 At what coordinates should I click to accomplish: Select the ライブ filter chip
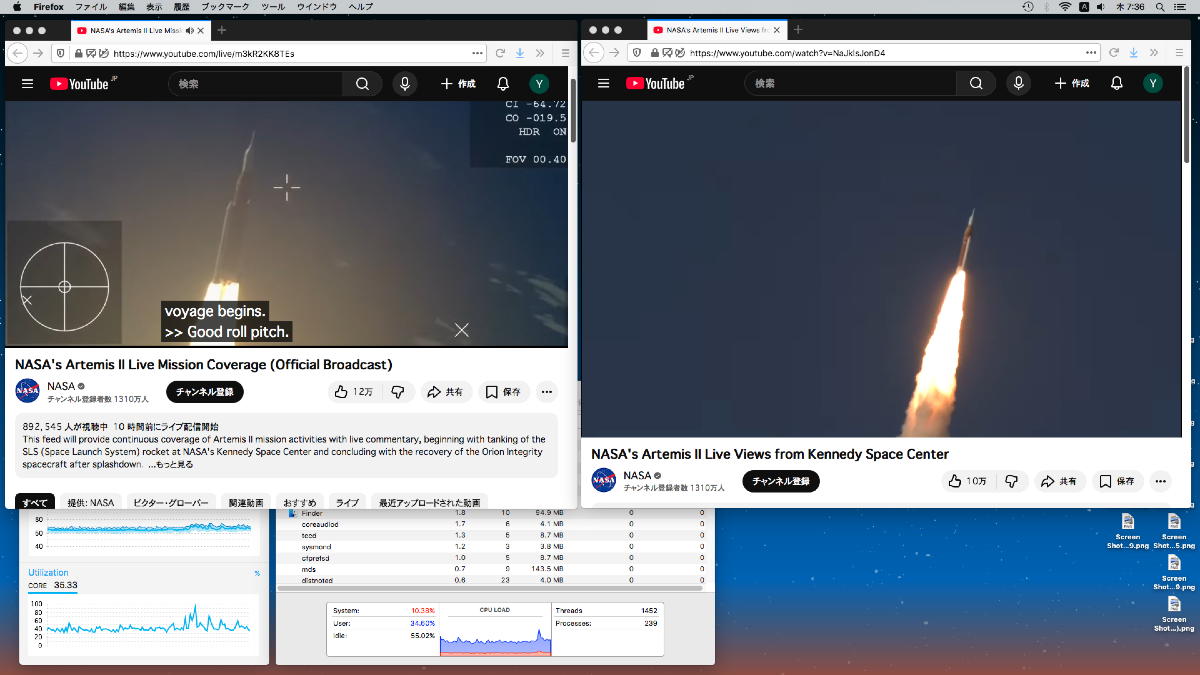pyautogui.click(x=347, y=503)
